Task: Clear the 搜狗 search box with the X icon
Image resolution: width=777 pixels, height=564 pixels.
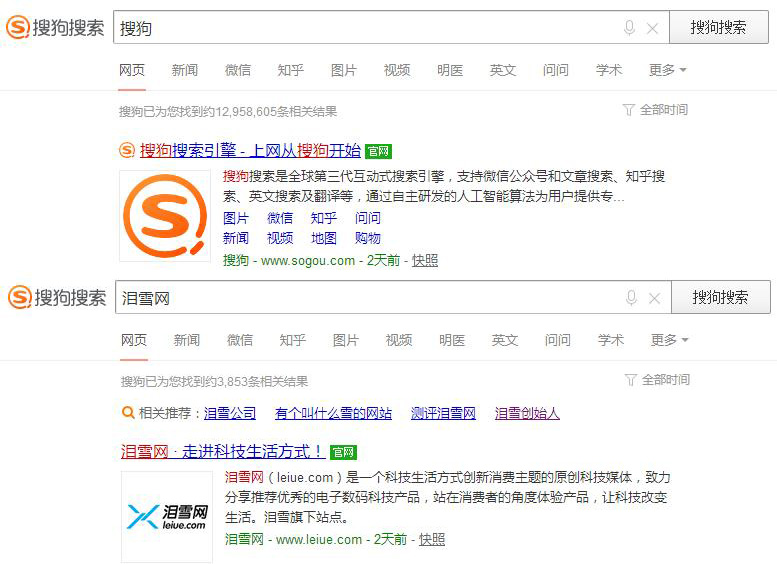Action: tap(653, 29)
